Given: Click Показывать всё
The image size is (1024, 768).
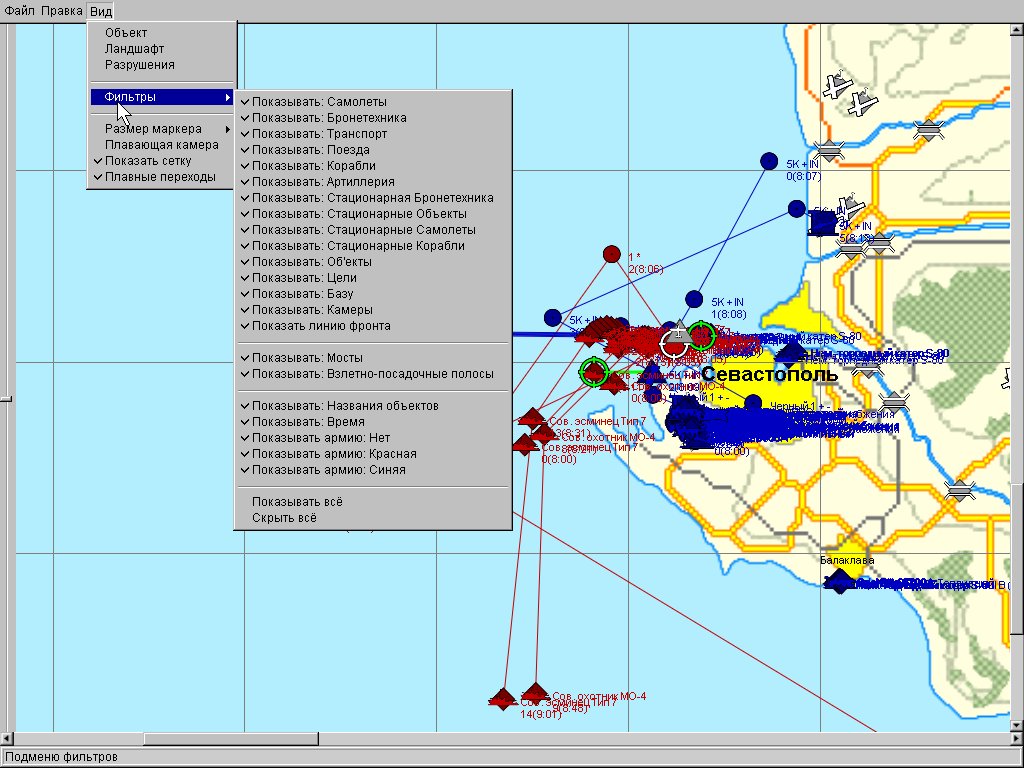Looking at the screenshot, I should (297, 502).
